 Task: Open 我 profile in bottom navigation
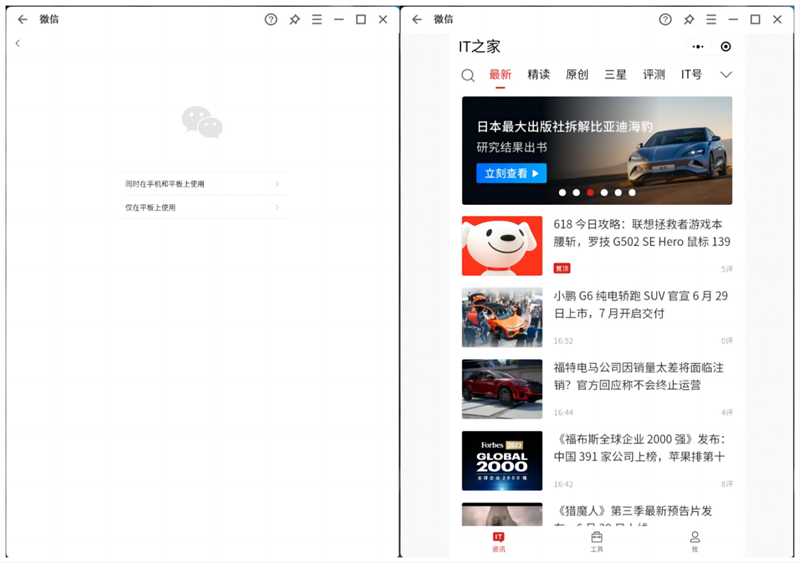coord(694,542)
